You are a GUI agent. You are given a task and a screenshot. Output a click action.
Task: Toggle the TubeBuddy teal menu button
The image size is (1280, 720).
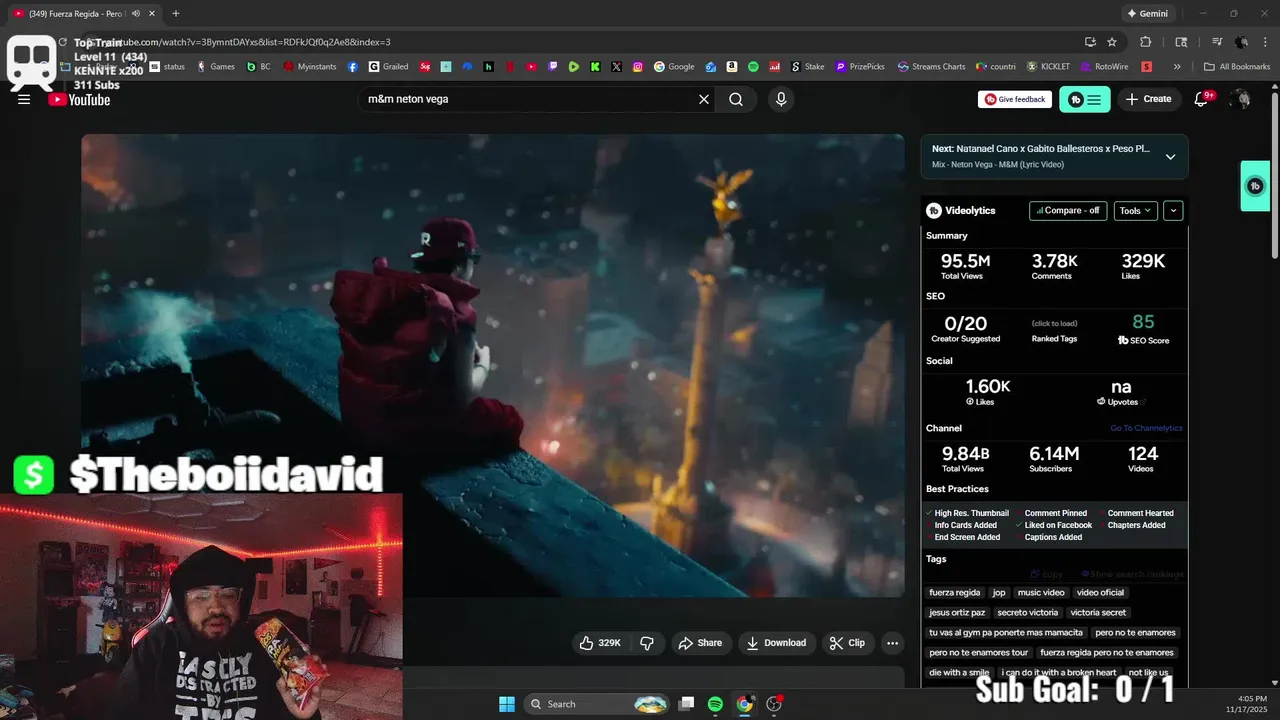1085,99
